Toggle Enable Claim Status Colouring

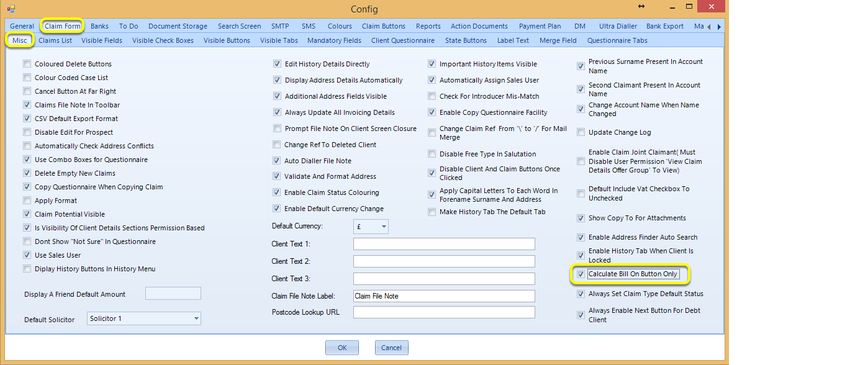pos(277,193)
